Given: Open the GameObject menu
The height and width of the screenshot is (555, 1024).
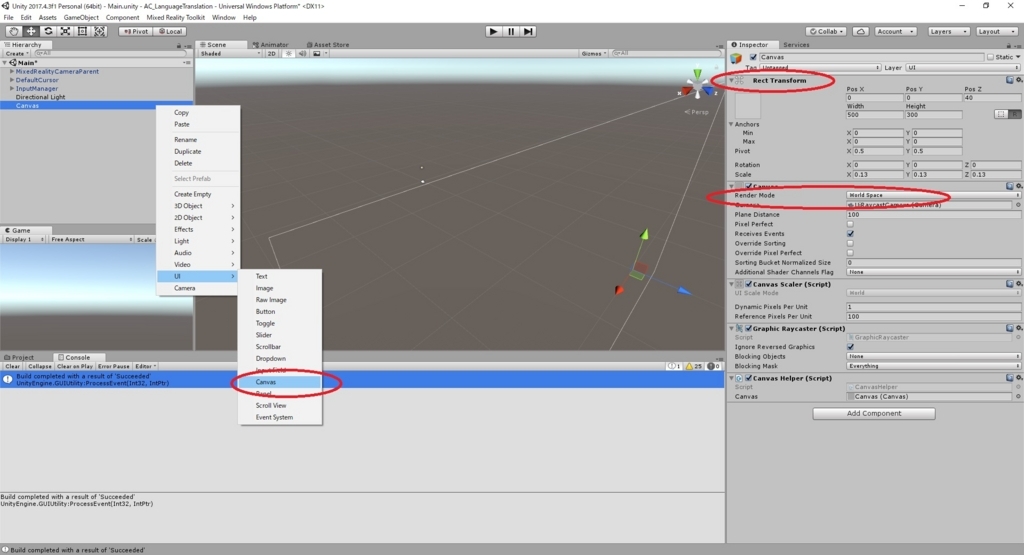Looking at the screenshot, I should click(x=81, y=18).
